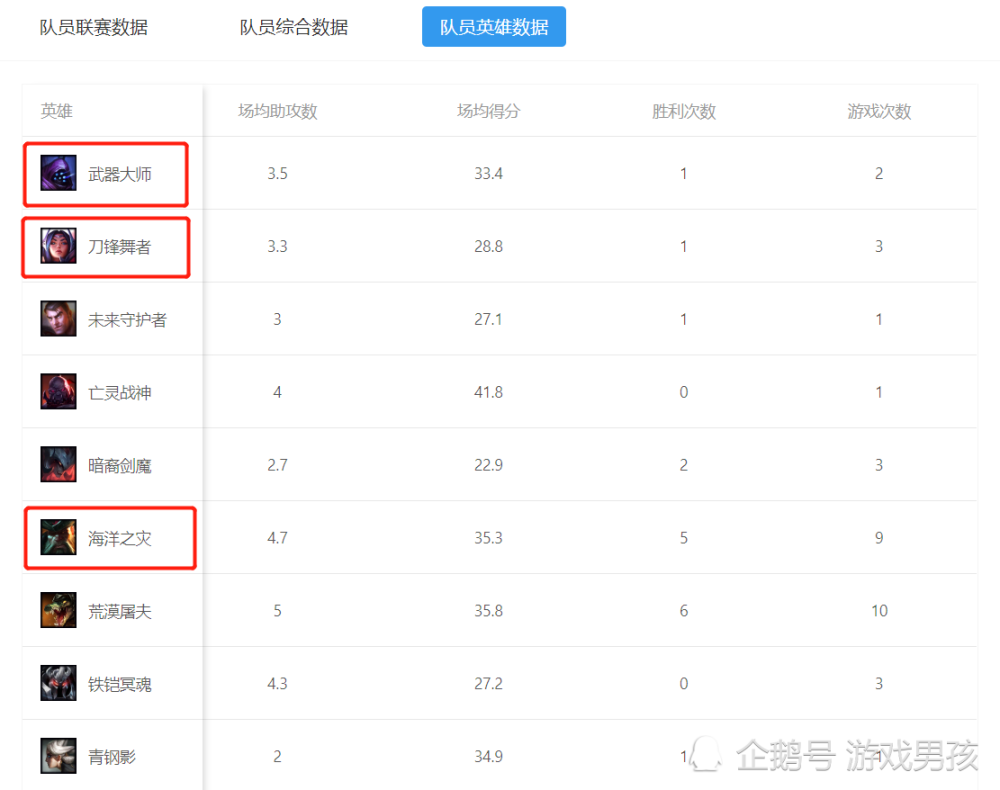Select the highlighted 队员英雄数据 tab

pos(494,27)
